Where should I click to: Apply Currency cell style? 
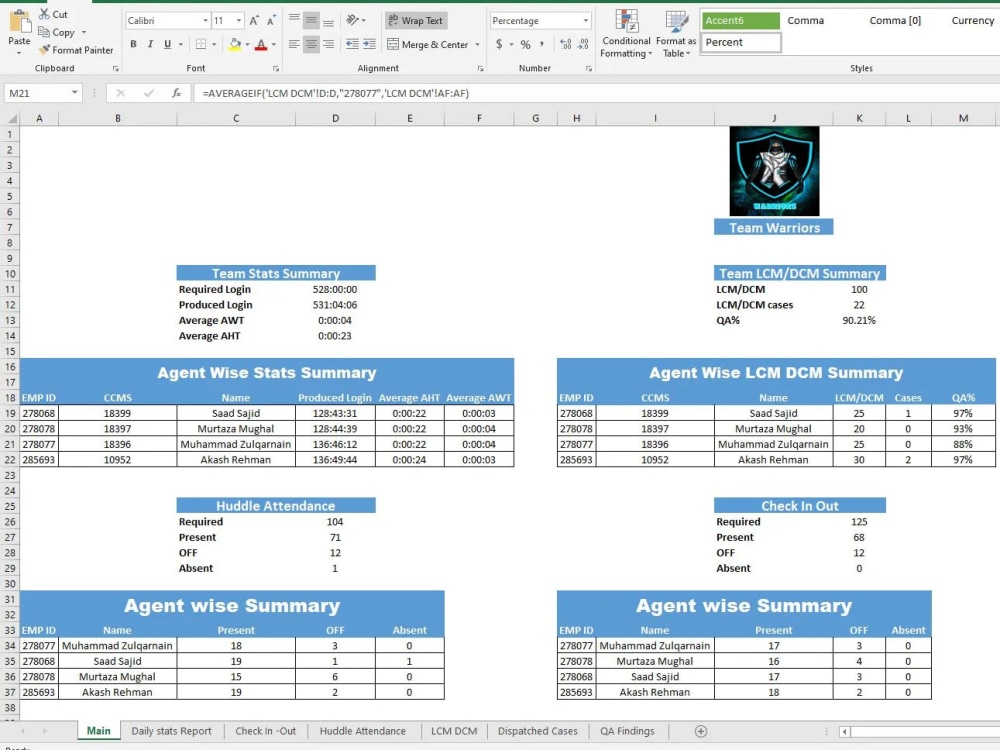click(973, 20)
